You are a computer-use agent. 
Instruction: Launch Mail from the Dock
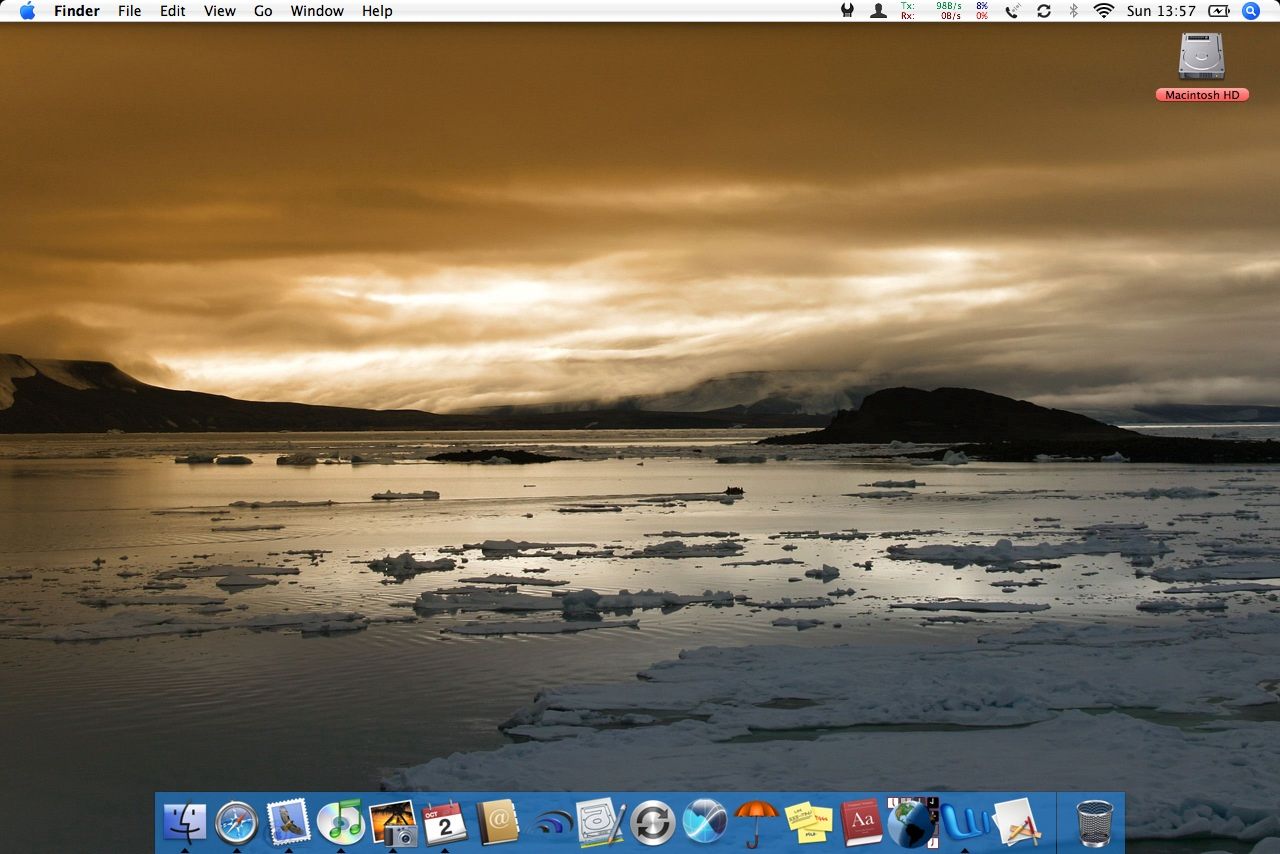289,822
